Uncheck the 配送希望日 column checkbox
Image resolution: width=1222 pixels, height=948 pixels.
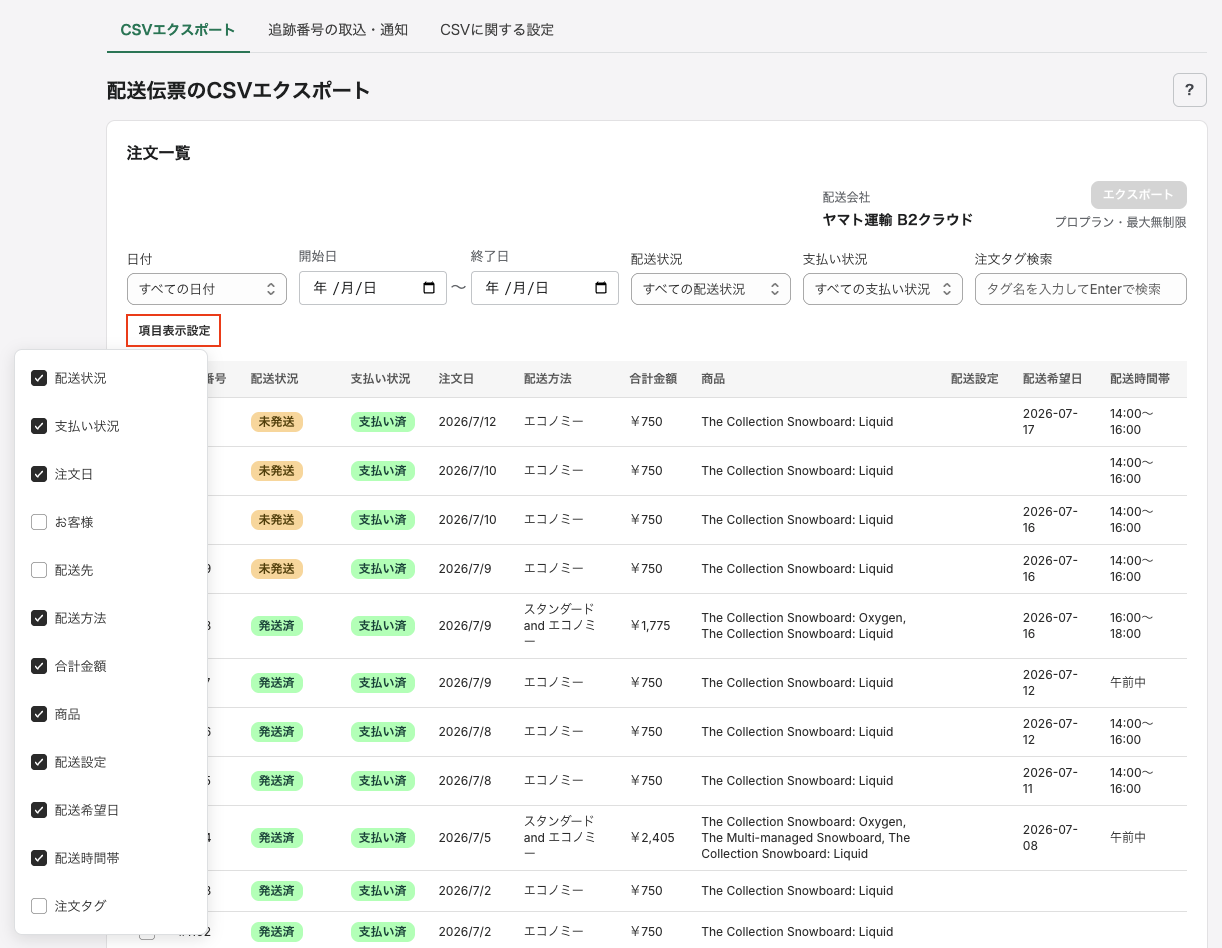39,810
